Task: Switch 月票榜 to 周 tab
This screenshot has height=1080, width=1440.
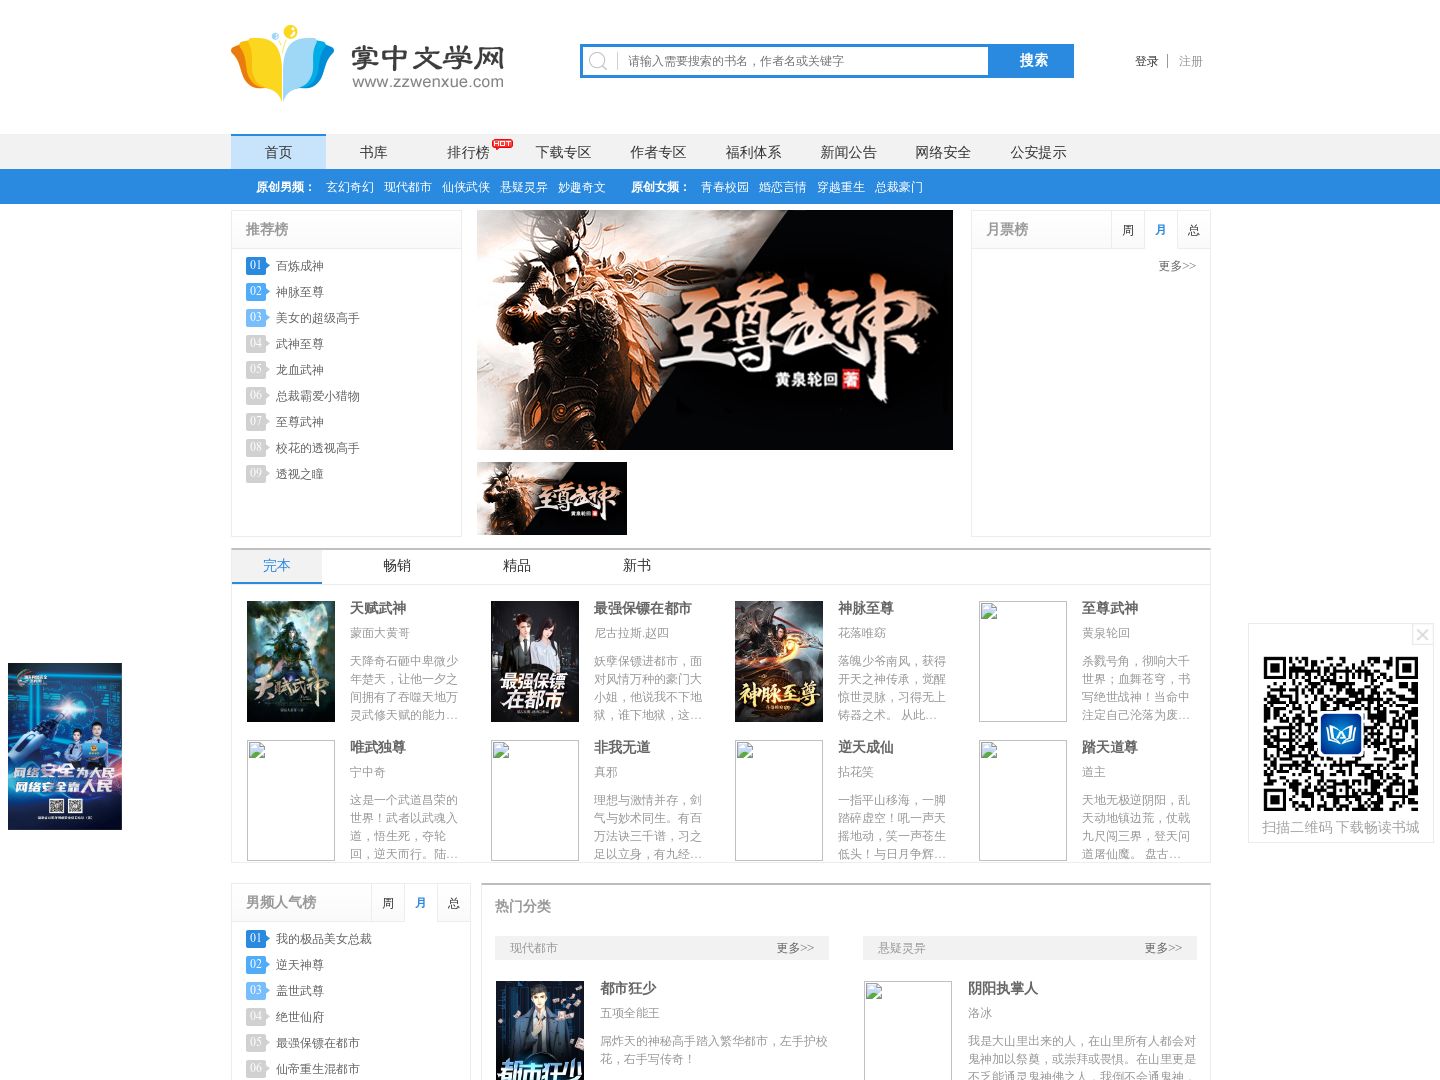Action: [x=1128, y=230]
